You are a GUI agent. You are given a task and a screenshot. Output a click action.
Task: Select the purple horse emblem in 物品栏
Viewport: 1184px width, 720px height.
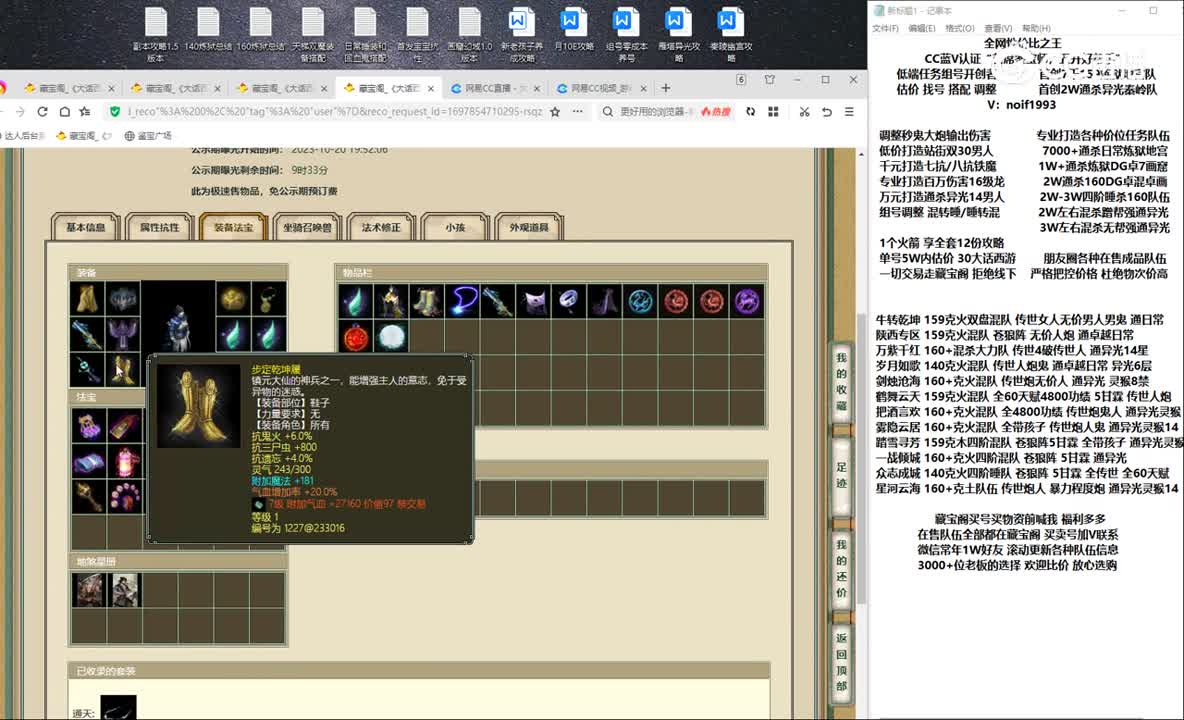(x=747, y=301)
